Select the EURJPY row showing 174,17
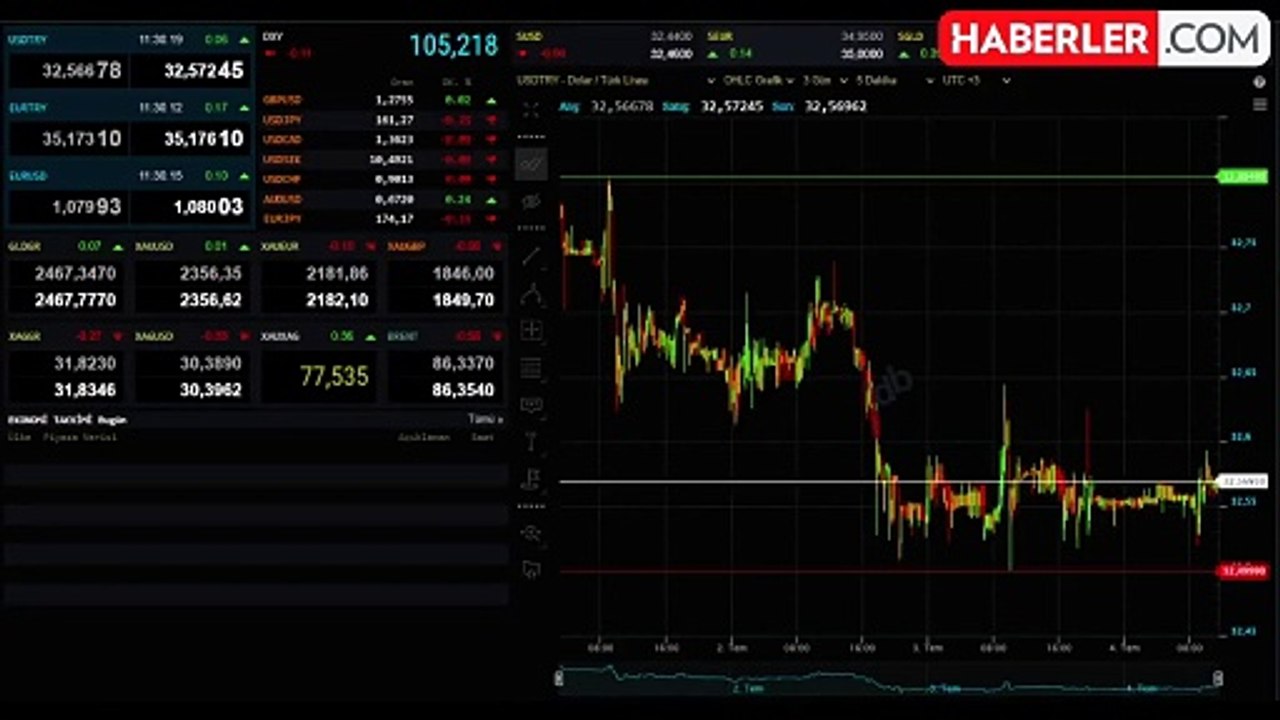 point(380,218)
